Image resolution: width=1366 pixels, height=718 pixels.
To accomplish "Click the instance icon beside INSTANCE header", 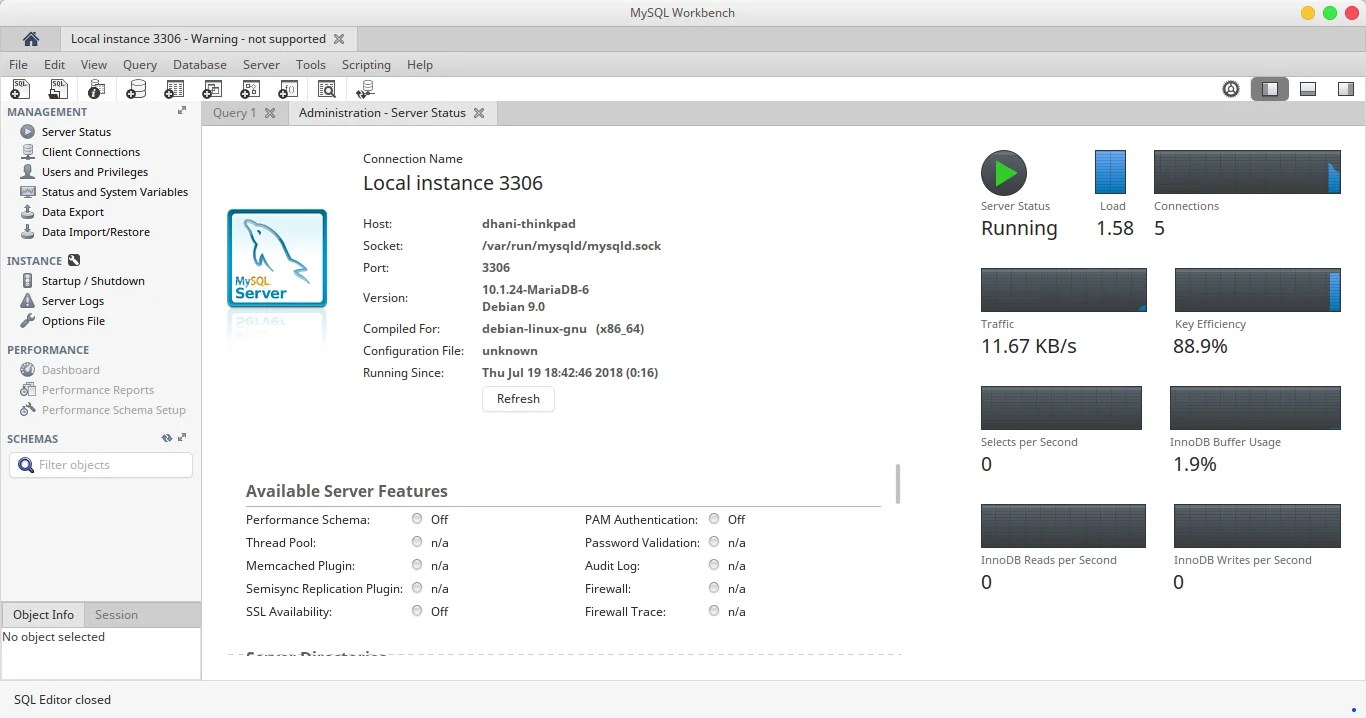I will coord(74,261).
